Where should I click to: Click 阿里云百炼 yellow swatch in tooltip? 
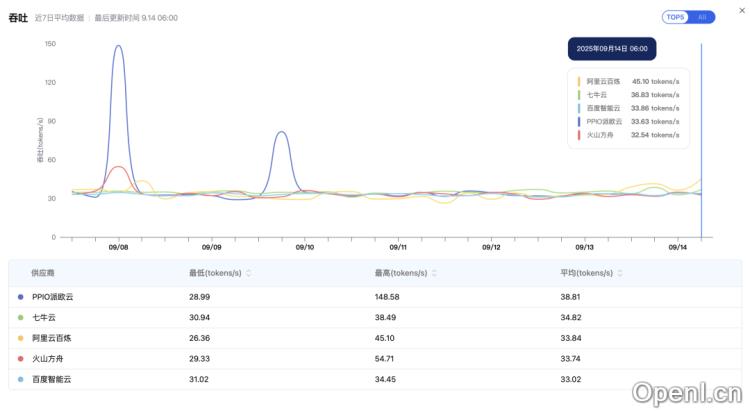tap(579, 81)
